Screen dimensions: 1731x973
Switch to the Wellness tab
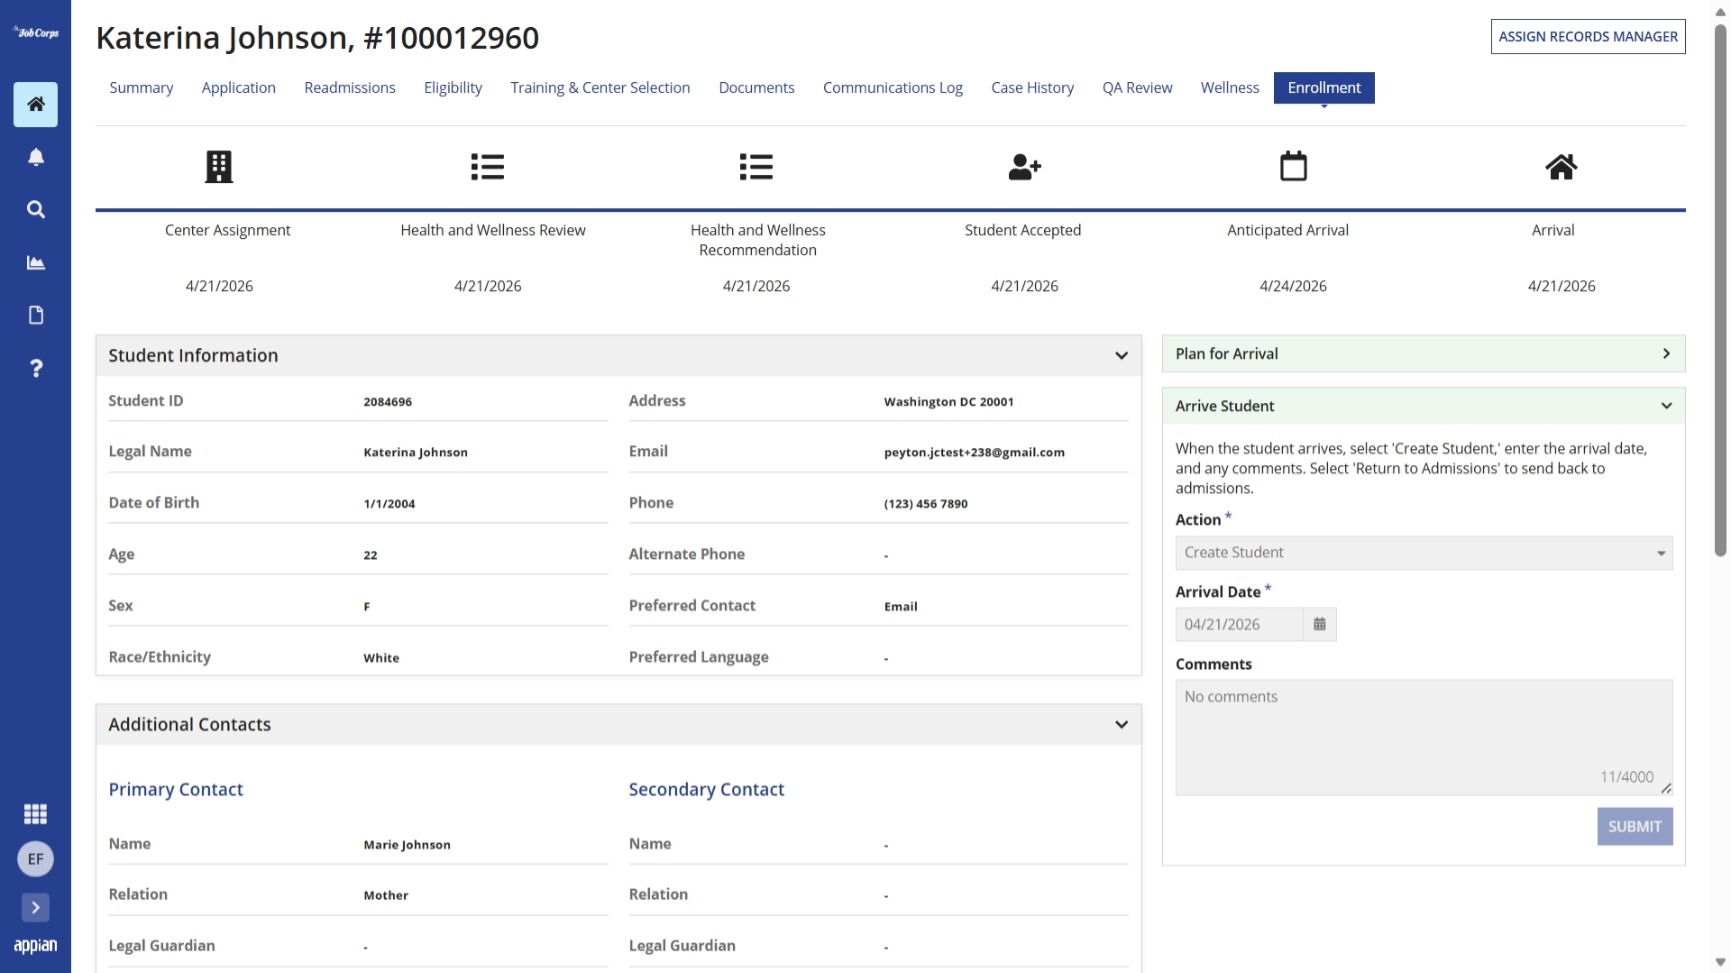(1230, 88)
